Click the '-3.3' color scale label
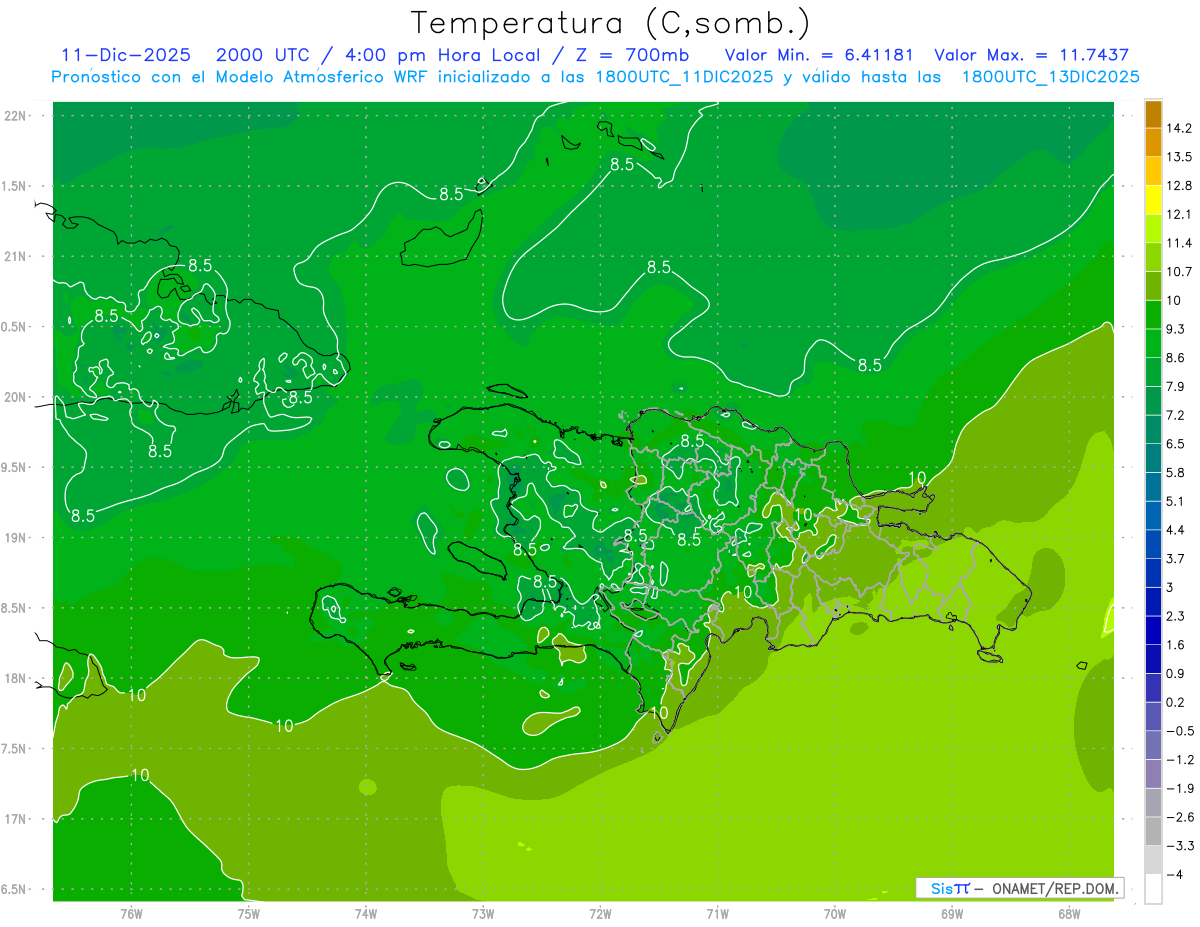This screenshot has height=927, width=1200. point(1179,846)
